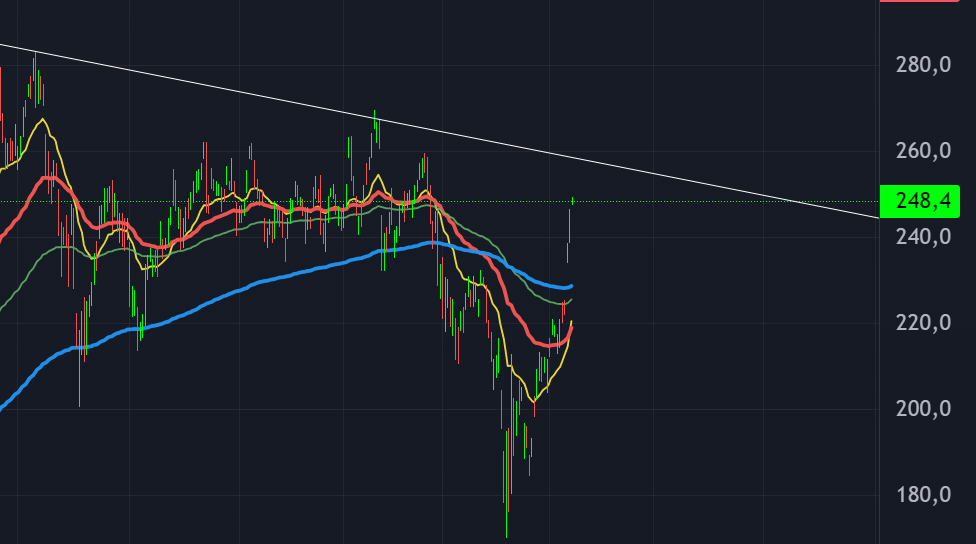
Task: Select the 200,0 price axis label
Action: pos(923,409)
